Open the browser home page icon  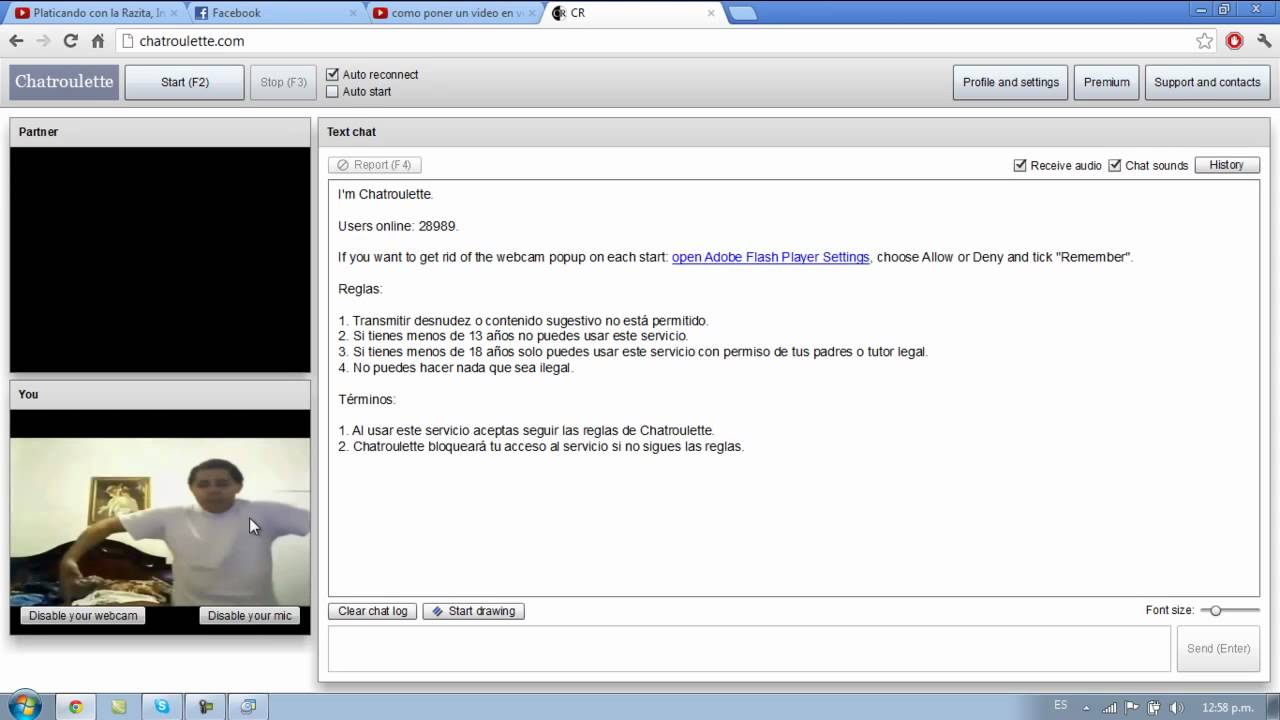(x=98, y=41)
